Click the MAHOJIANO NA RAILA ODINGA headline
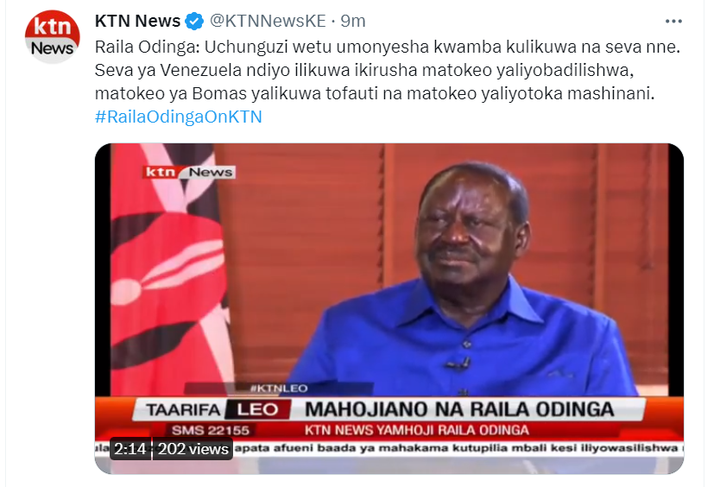 point(459,409)
